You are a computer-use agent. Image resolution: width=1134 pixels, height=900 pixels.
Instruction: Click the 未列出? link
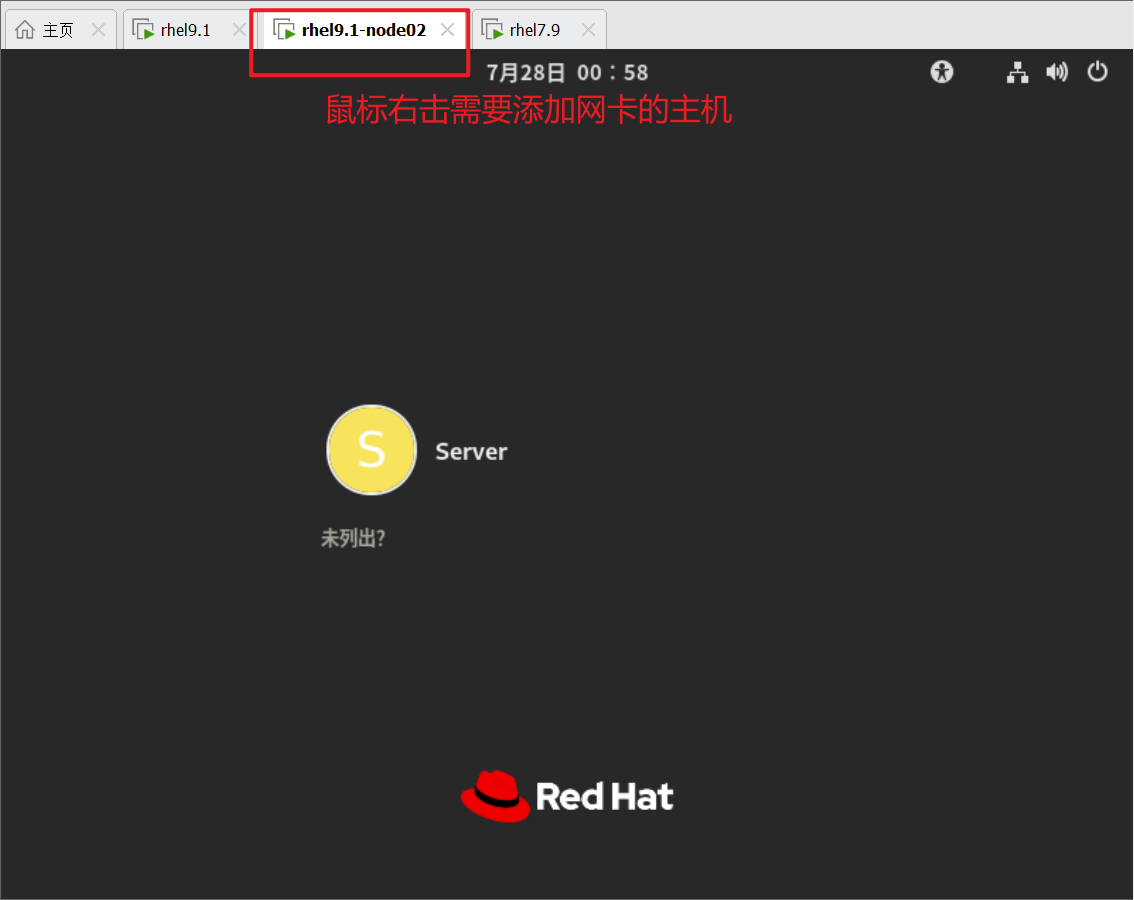point(353,538)
